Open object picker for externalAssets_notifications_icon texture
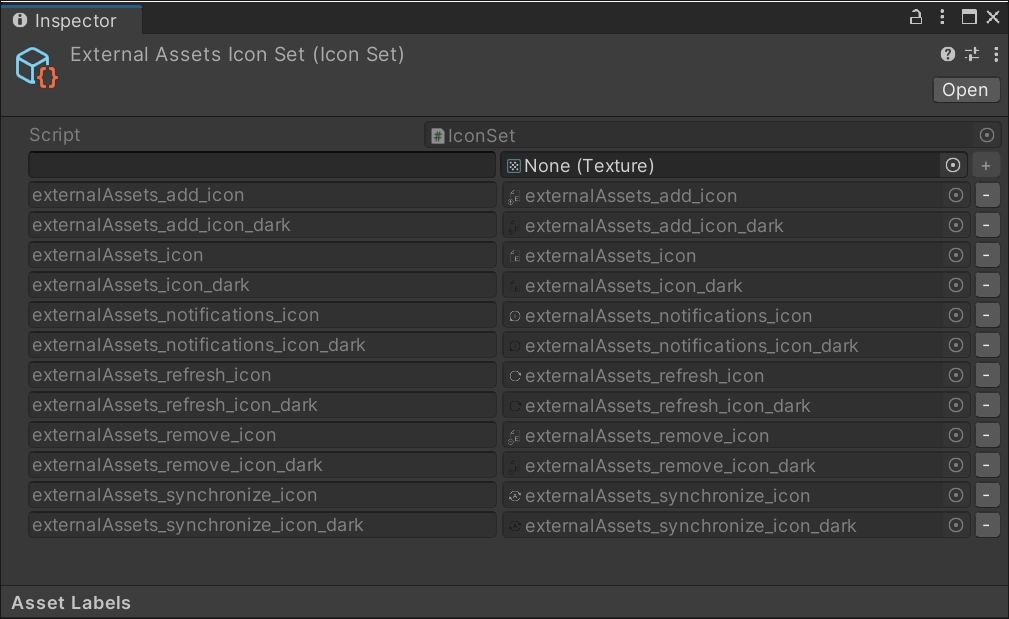Image resolution: width=1009 pixels, height=619 pixels. pyautogui.click(x=953, y=315)
